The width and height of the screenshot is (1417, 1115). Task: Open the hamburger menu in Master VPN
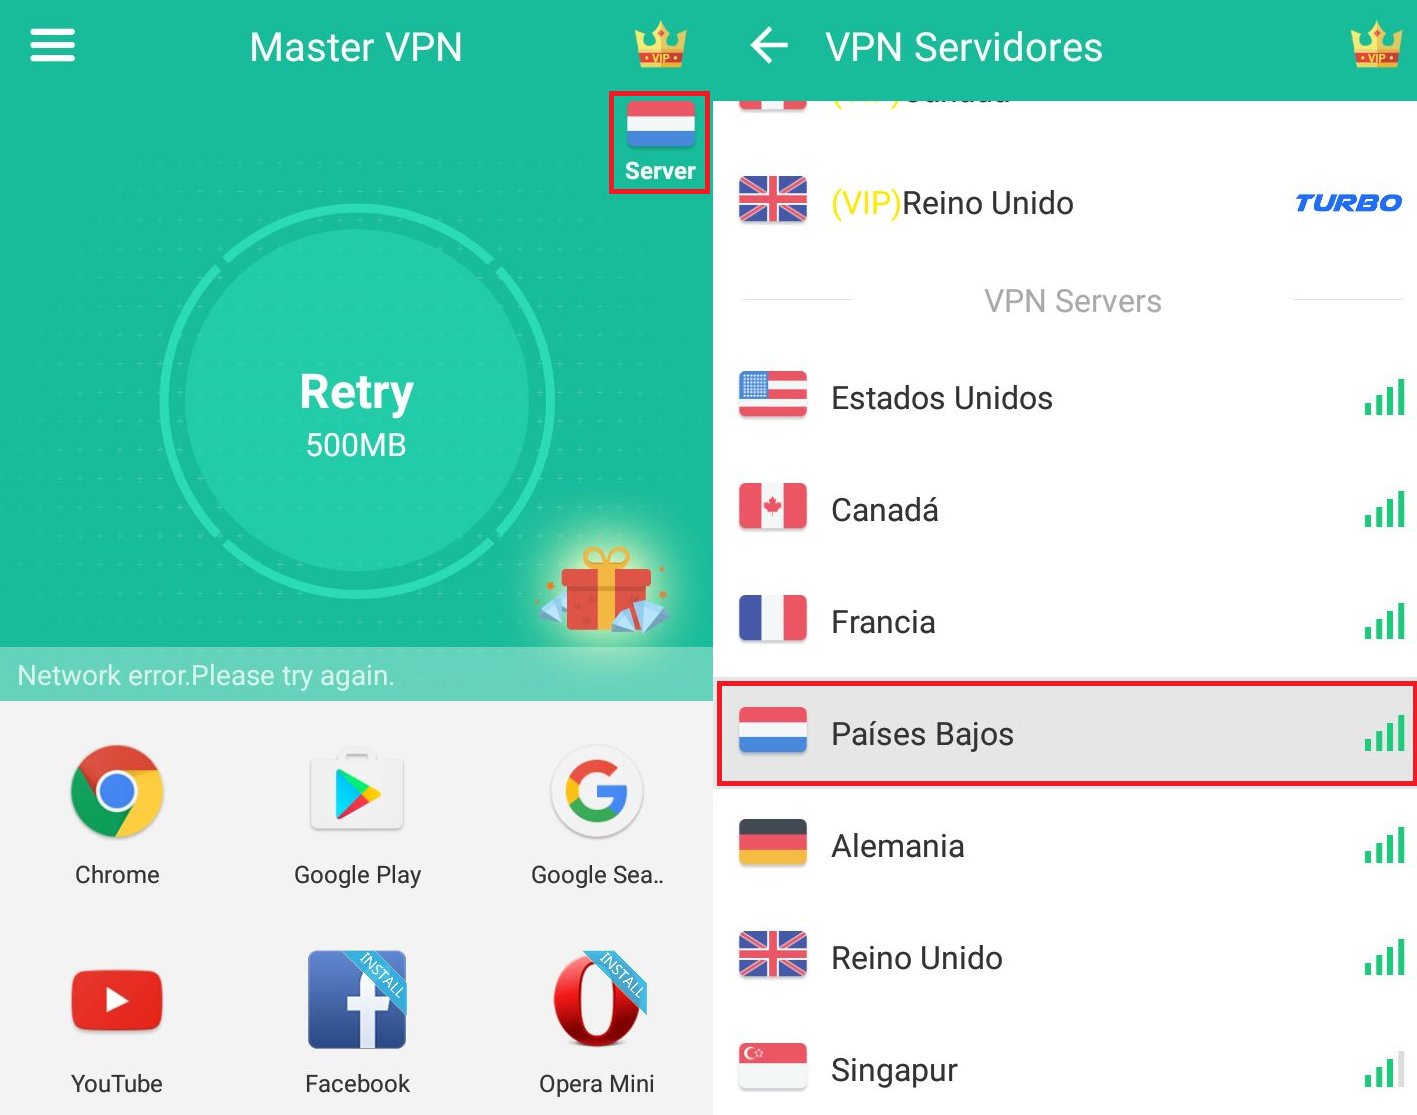click(x=52, y=46)
